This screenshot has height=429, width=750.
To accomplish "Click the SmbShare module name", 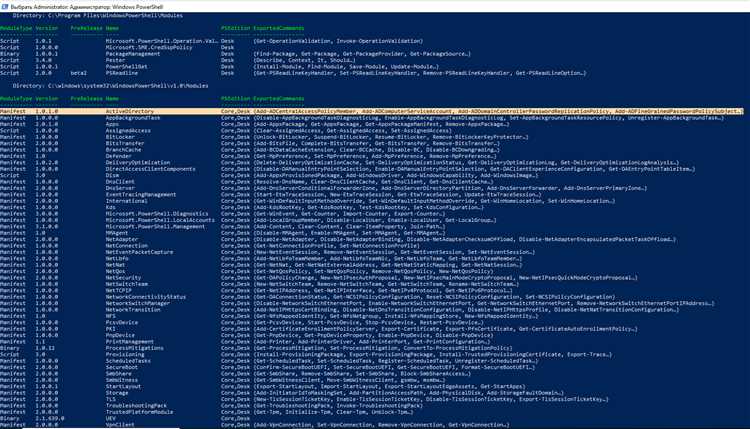I will pos(119,374).
